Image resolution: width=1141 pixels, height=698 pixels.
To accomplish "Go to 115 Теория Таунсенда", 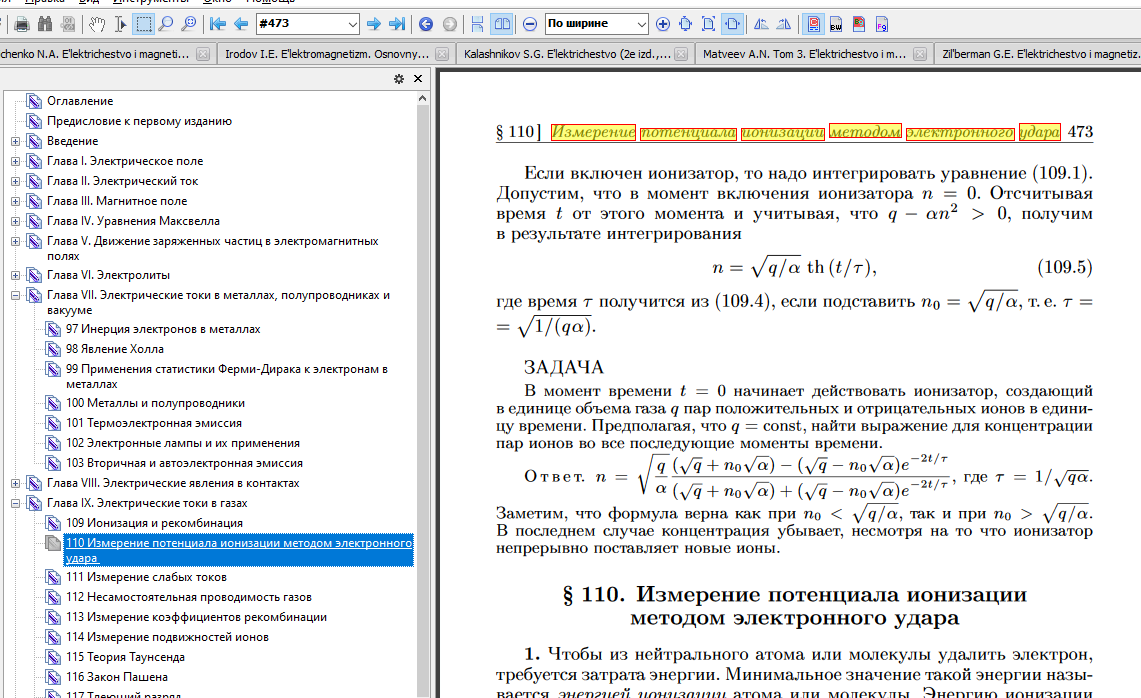I will coord(125,657).
